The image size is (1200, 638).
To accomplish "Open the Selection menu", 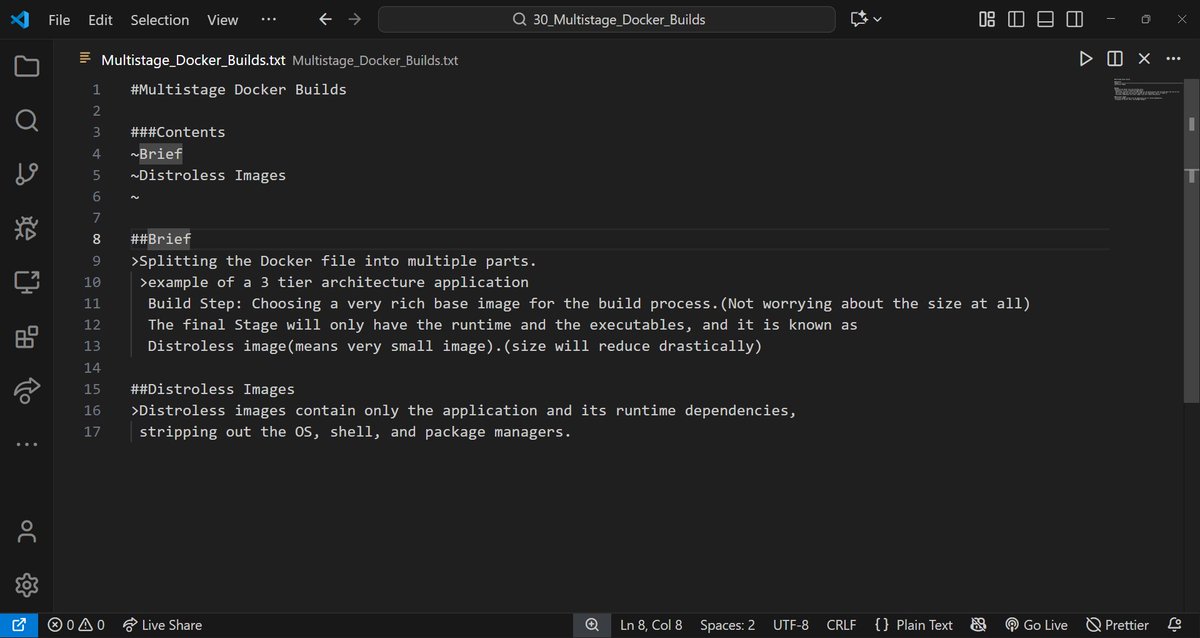I will pyautogui.click(x=160, y=19).
